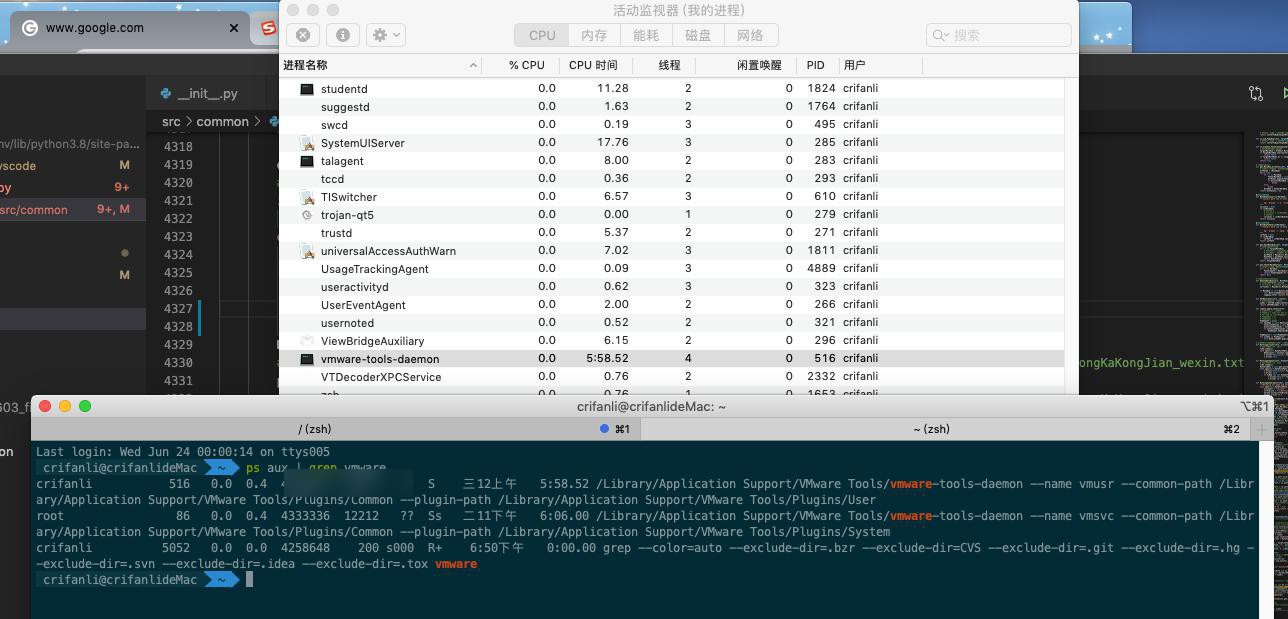Image resolution: width=1288 pixels, height=619 pixels.
Task: Click 'src' in the editor breadcrumb
Action: click(x=171, y=121)
